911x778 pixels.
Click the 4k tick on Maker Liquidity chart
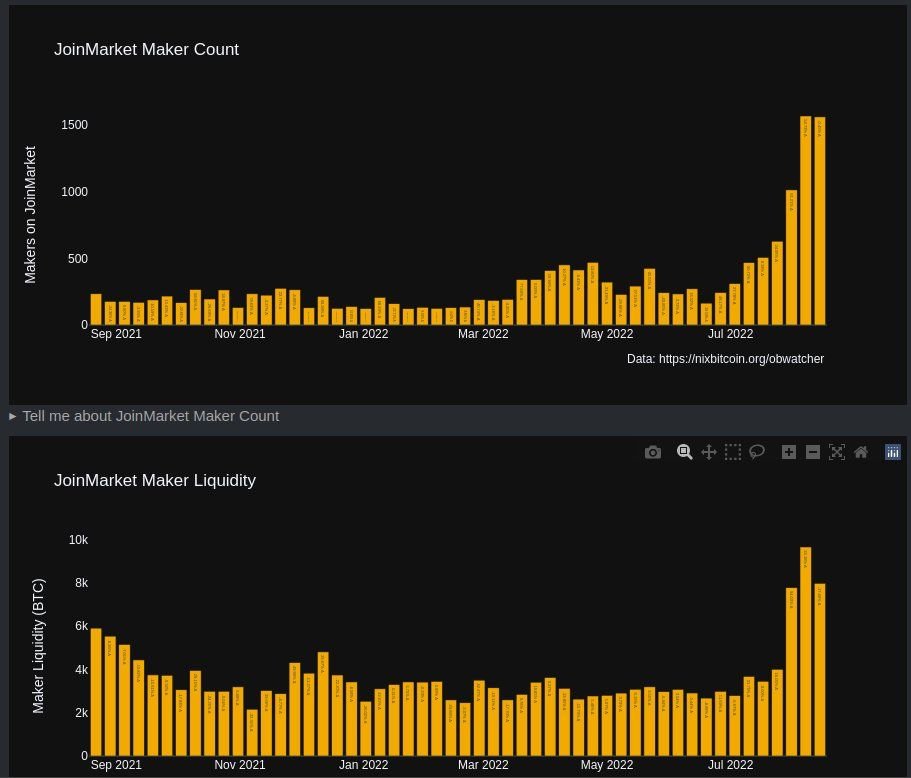click(x=81, y=669)
